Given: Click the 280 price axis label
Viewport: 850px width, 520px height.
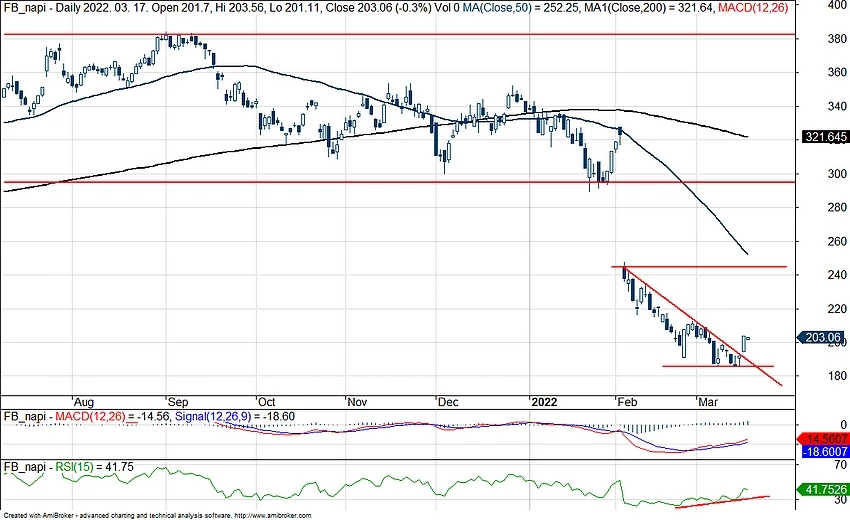Looking at the screenshot, I should point(837,207).
